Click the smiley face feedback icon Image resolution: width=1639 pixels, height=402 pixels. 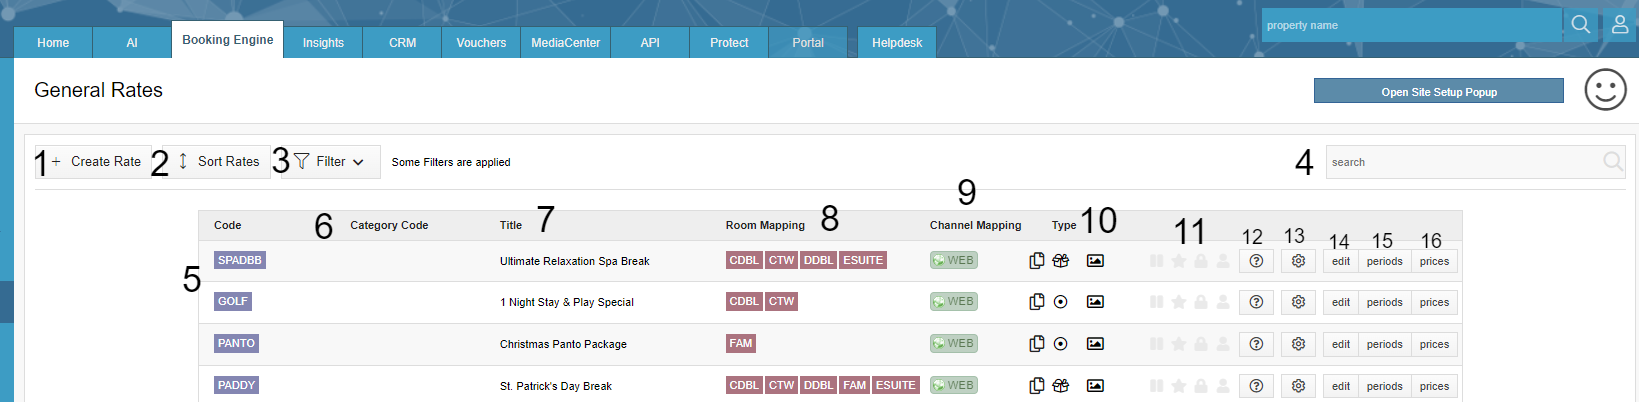click(x=1605, y=90)
